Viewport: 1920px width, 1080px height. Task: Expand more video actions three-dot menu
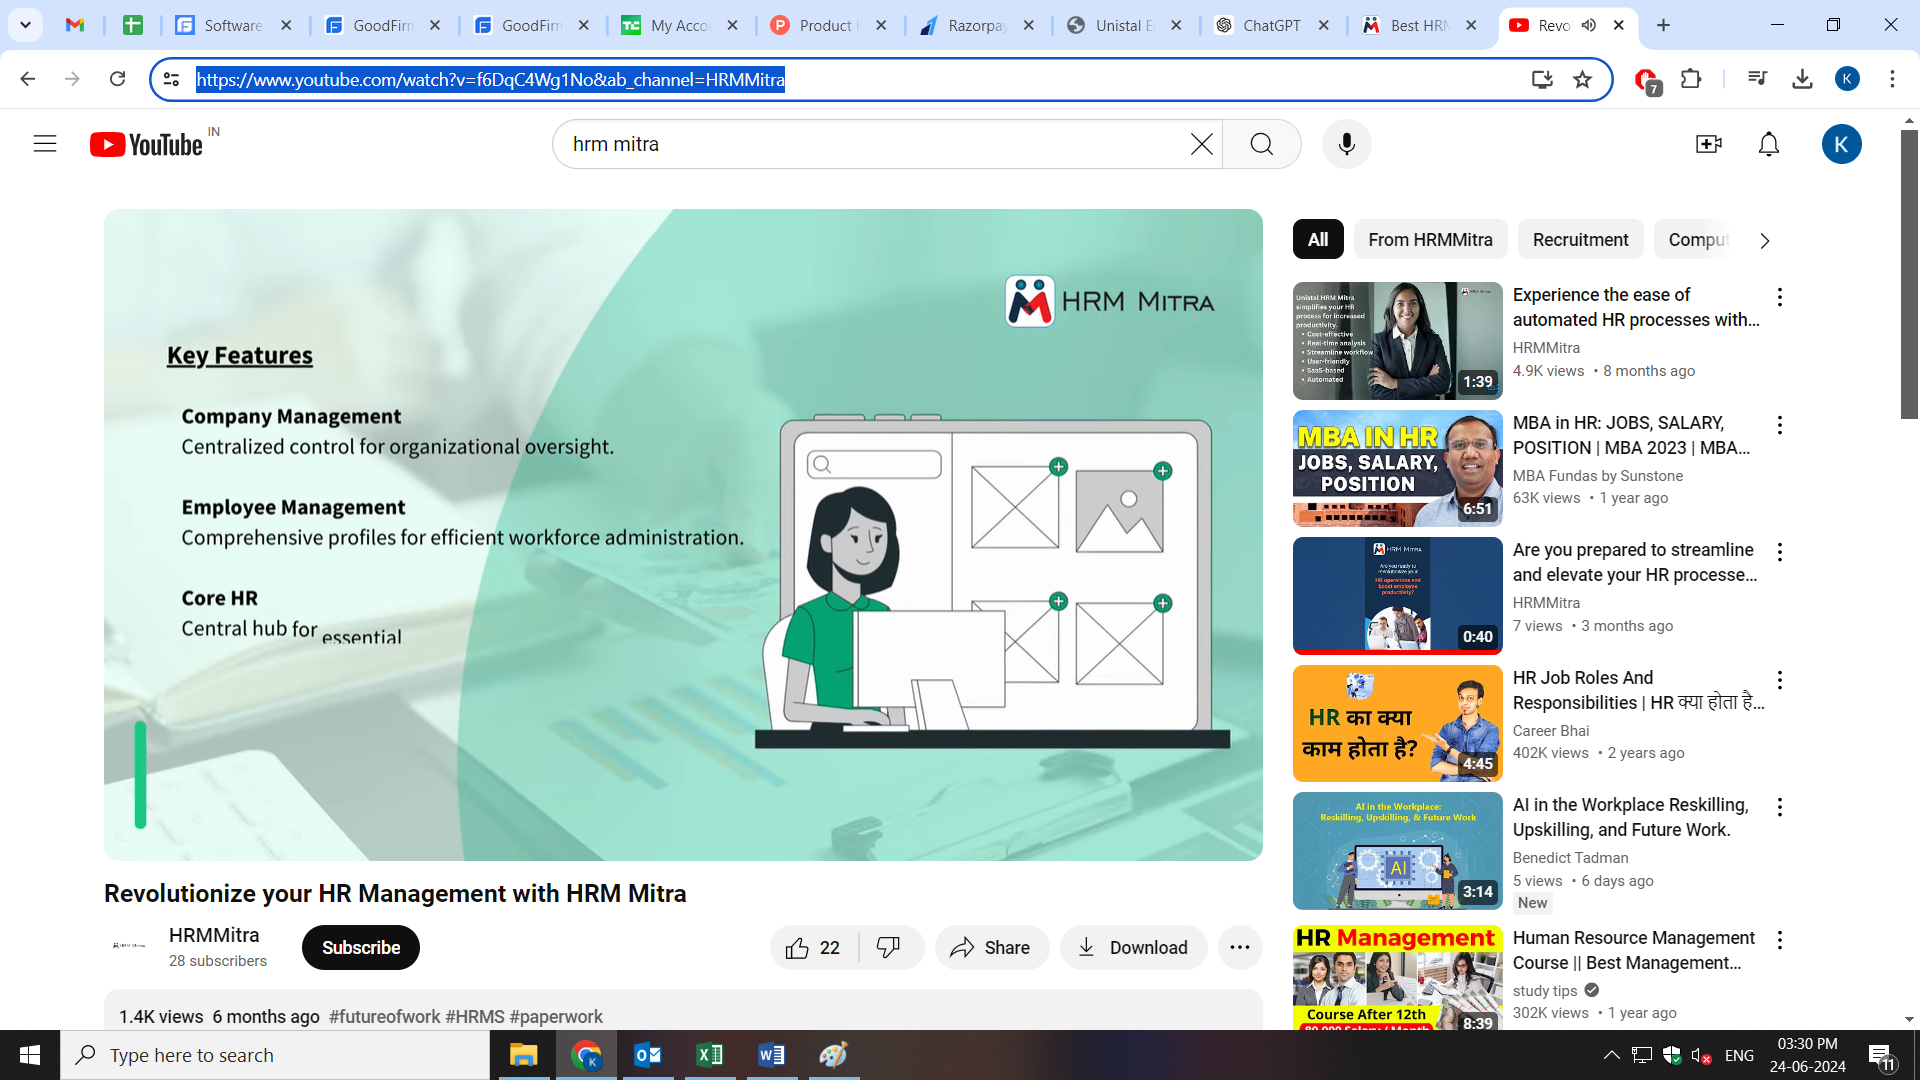(1239, 947)
